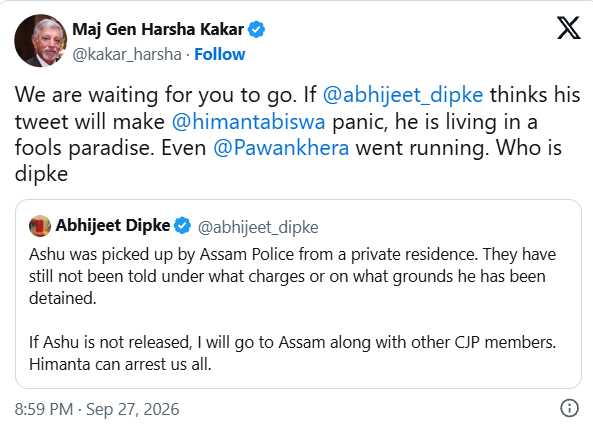
Task: Click the Abhijeet Dipke quoted author name
Action: 113,225
